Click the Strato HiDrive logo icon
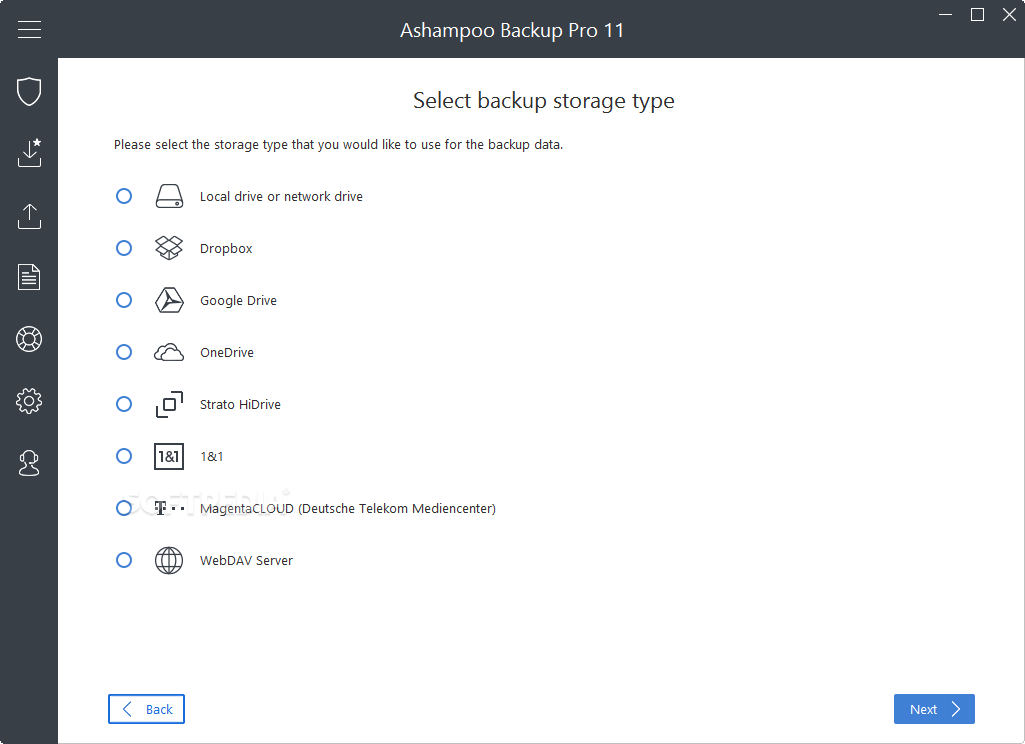 pyautogui.click(x=169, y=404)
